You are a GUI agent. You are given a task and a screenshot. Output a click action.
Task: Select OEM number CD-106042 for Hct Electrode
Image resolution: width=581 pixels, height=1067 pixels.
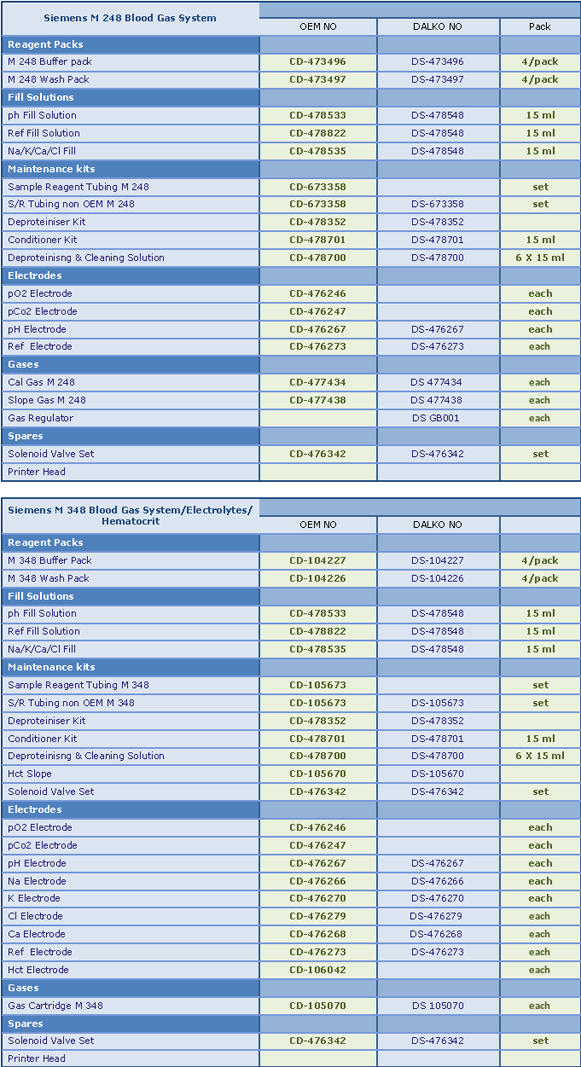tap(318, 970)
